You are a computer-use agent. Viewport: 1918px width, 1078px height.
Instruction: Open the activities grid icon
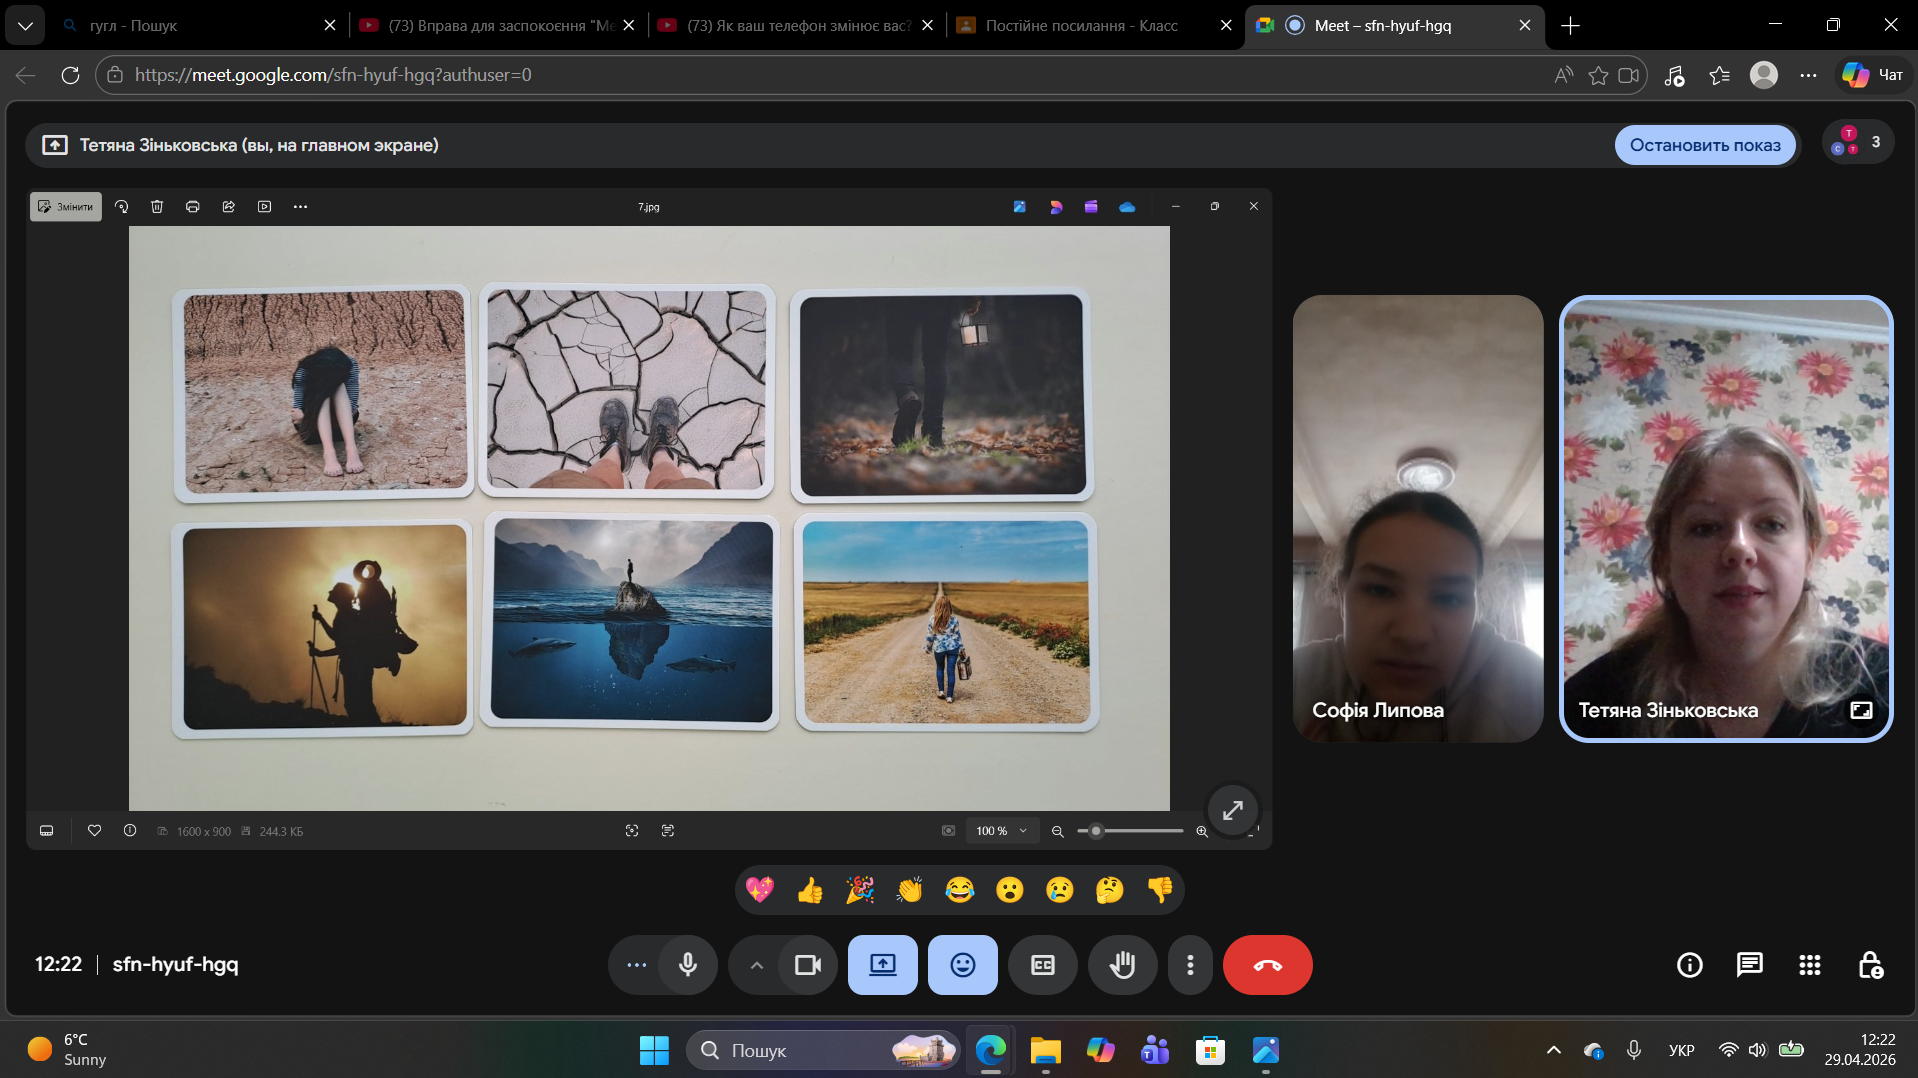(x=1809, y=965)
